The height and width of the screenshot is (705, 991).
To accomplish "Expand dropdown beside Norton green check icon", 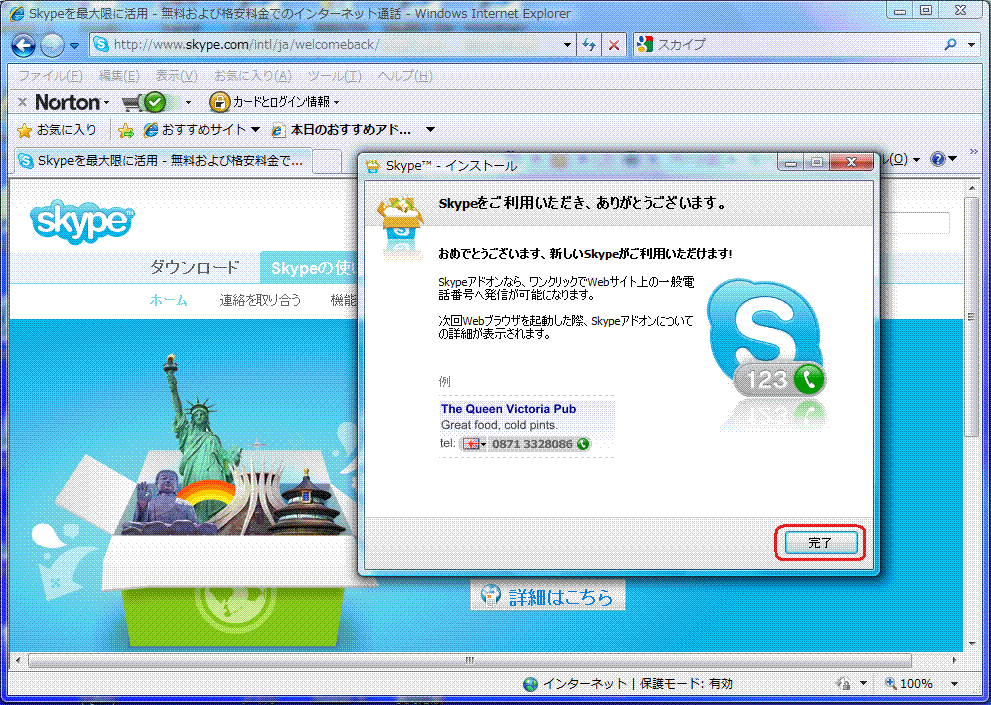I will 188,102.
